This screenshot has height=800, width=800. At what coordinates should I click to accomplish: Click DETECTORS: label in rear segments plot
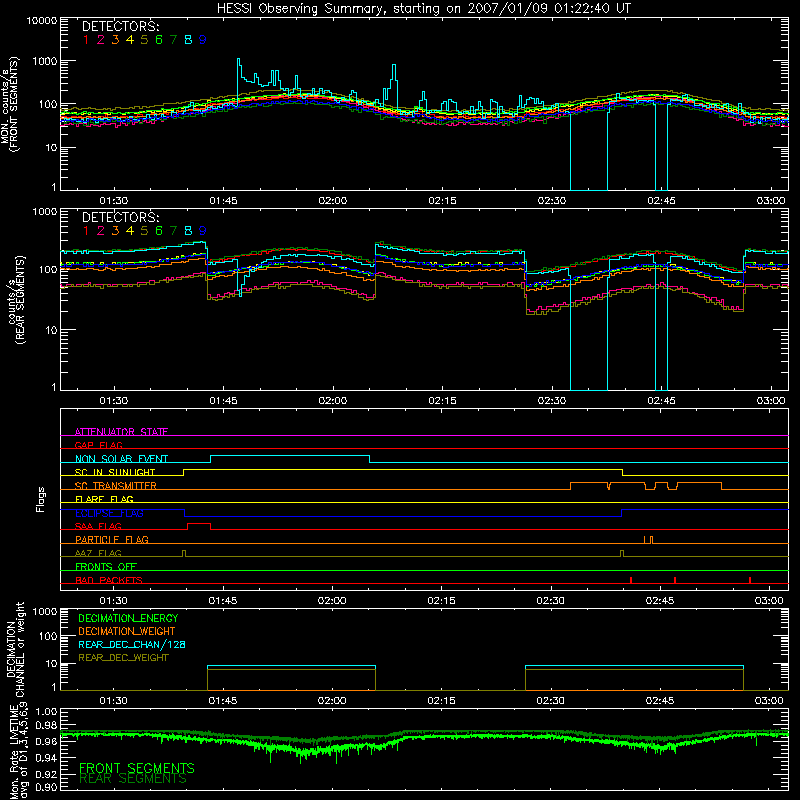(120, 217)
